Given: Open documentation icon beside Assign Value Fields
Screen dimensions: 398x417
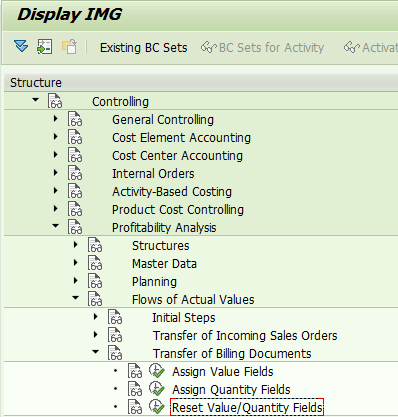Looking at the screenshot, I should pos(135,371).
